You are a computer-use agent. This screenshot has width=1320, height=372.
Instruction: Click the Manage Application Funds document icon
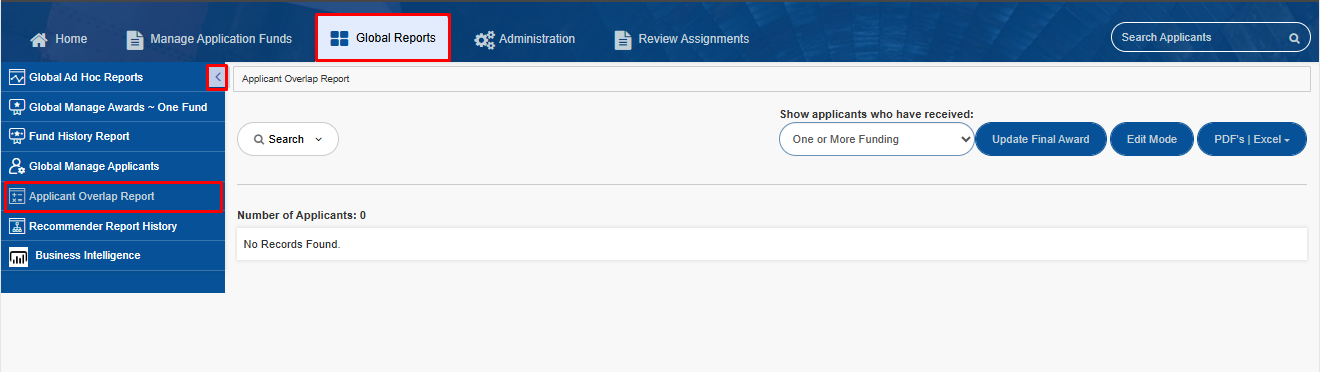click(134, 39)
